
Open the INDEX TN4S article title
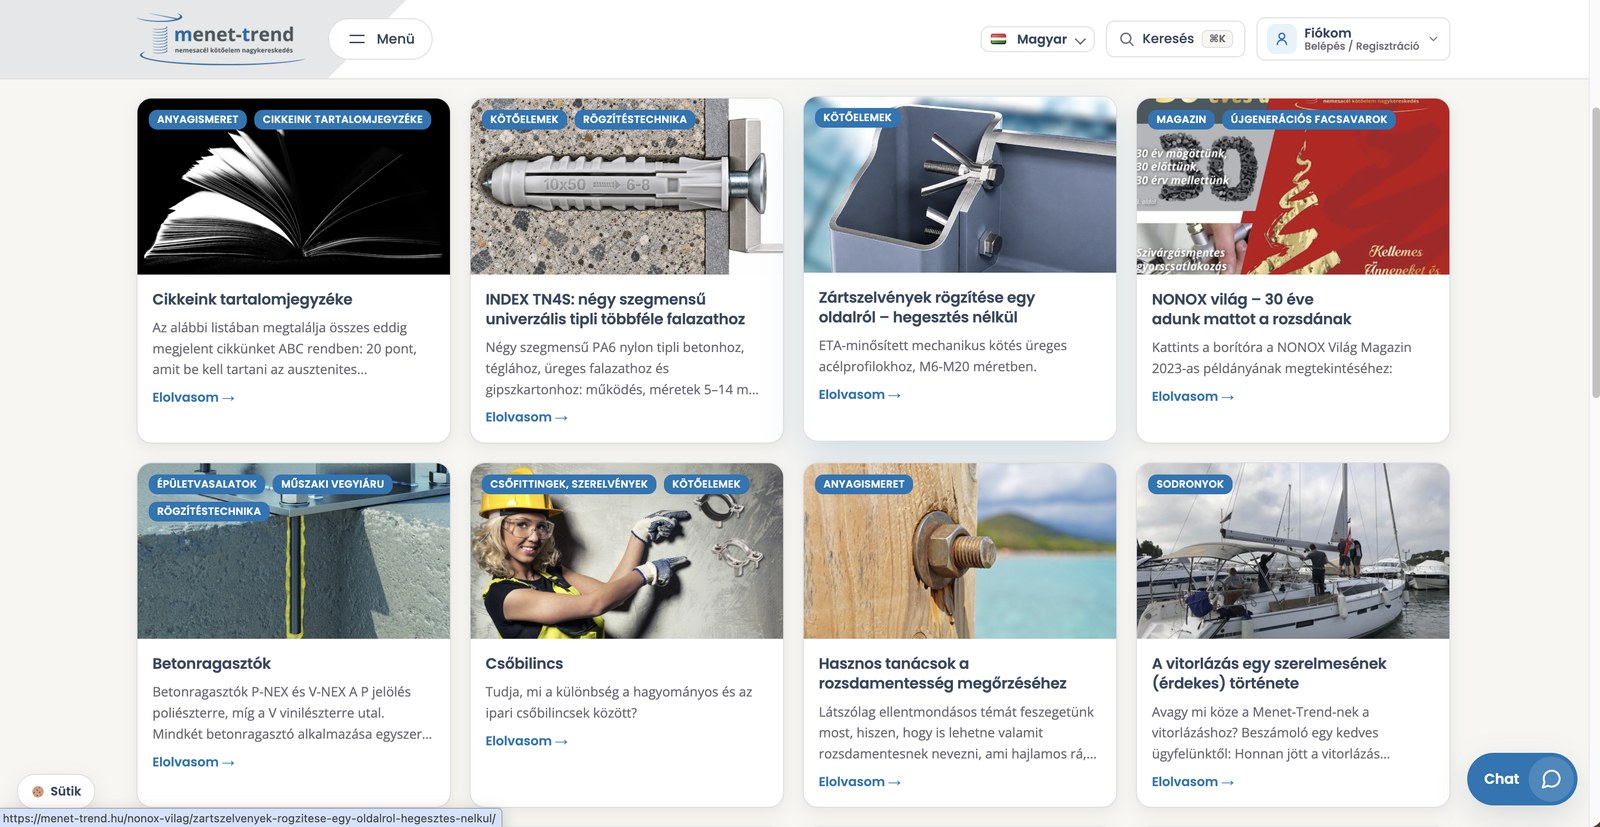[x=615, y=309]
